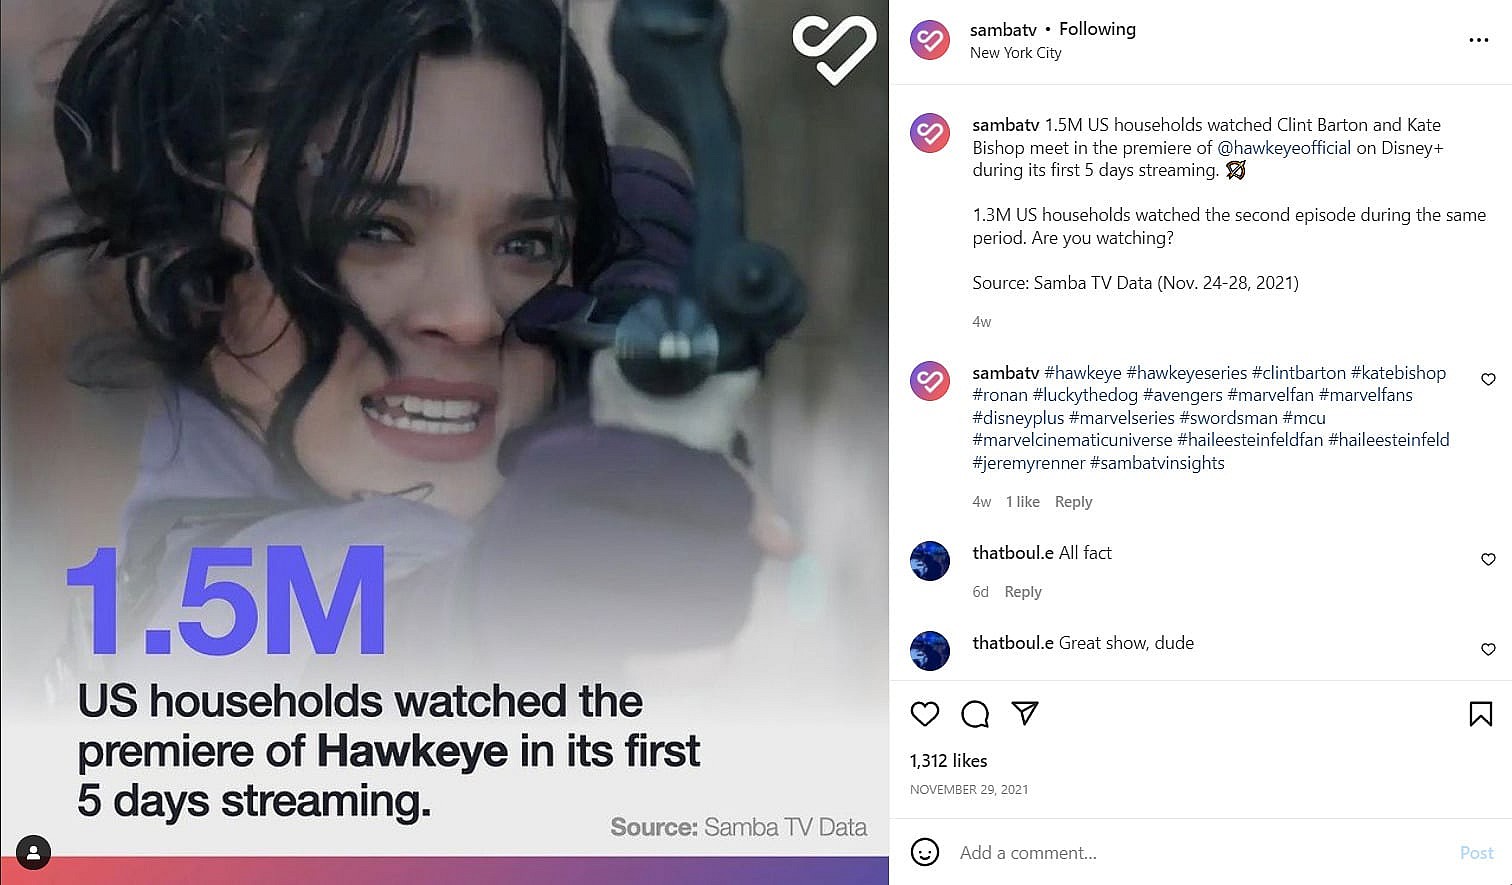Like thatboul.e's 'All fact' comment
The image size is (1512, 885).
tap(1488, 560)
